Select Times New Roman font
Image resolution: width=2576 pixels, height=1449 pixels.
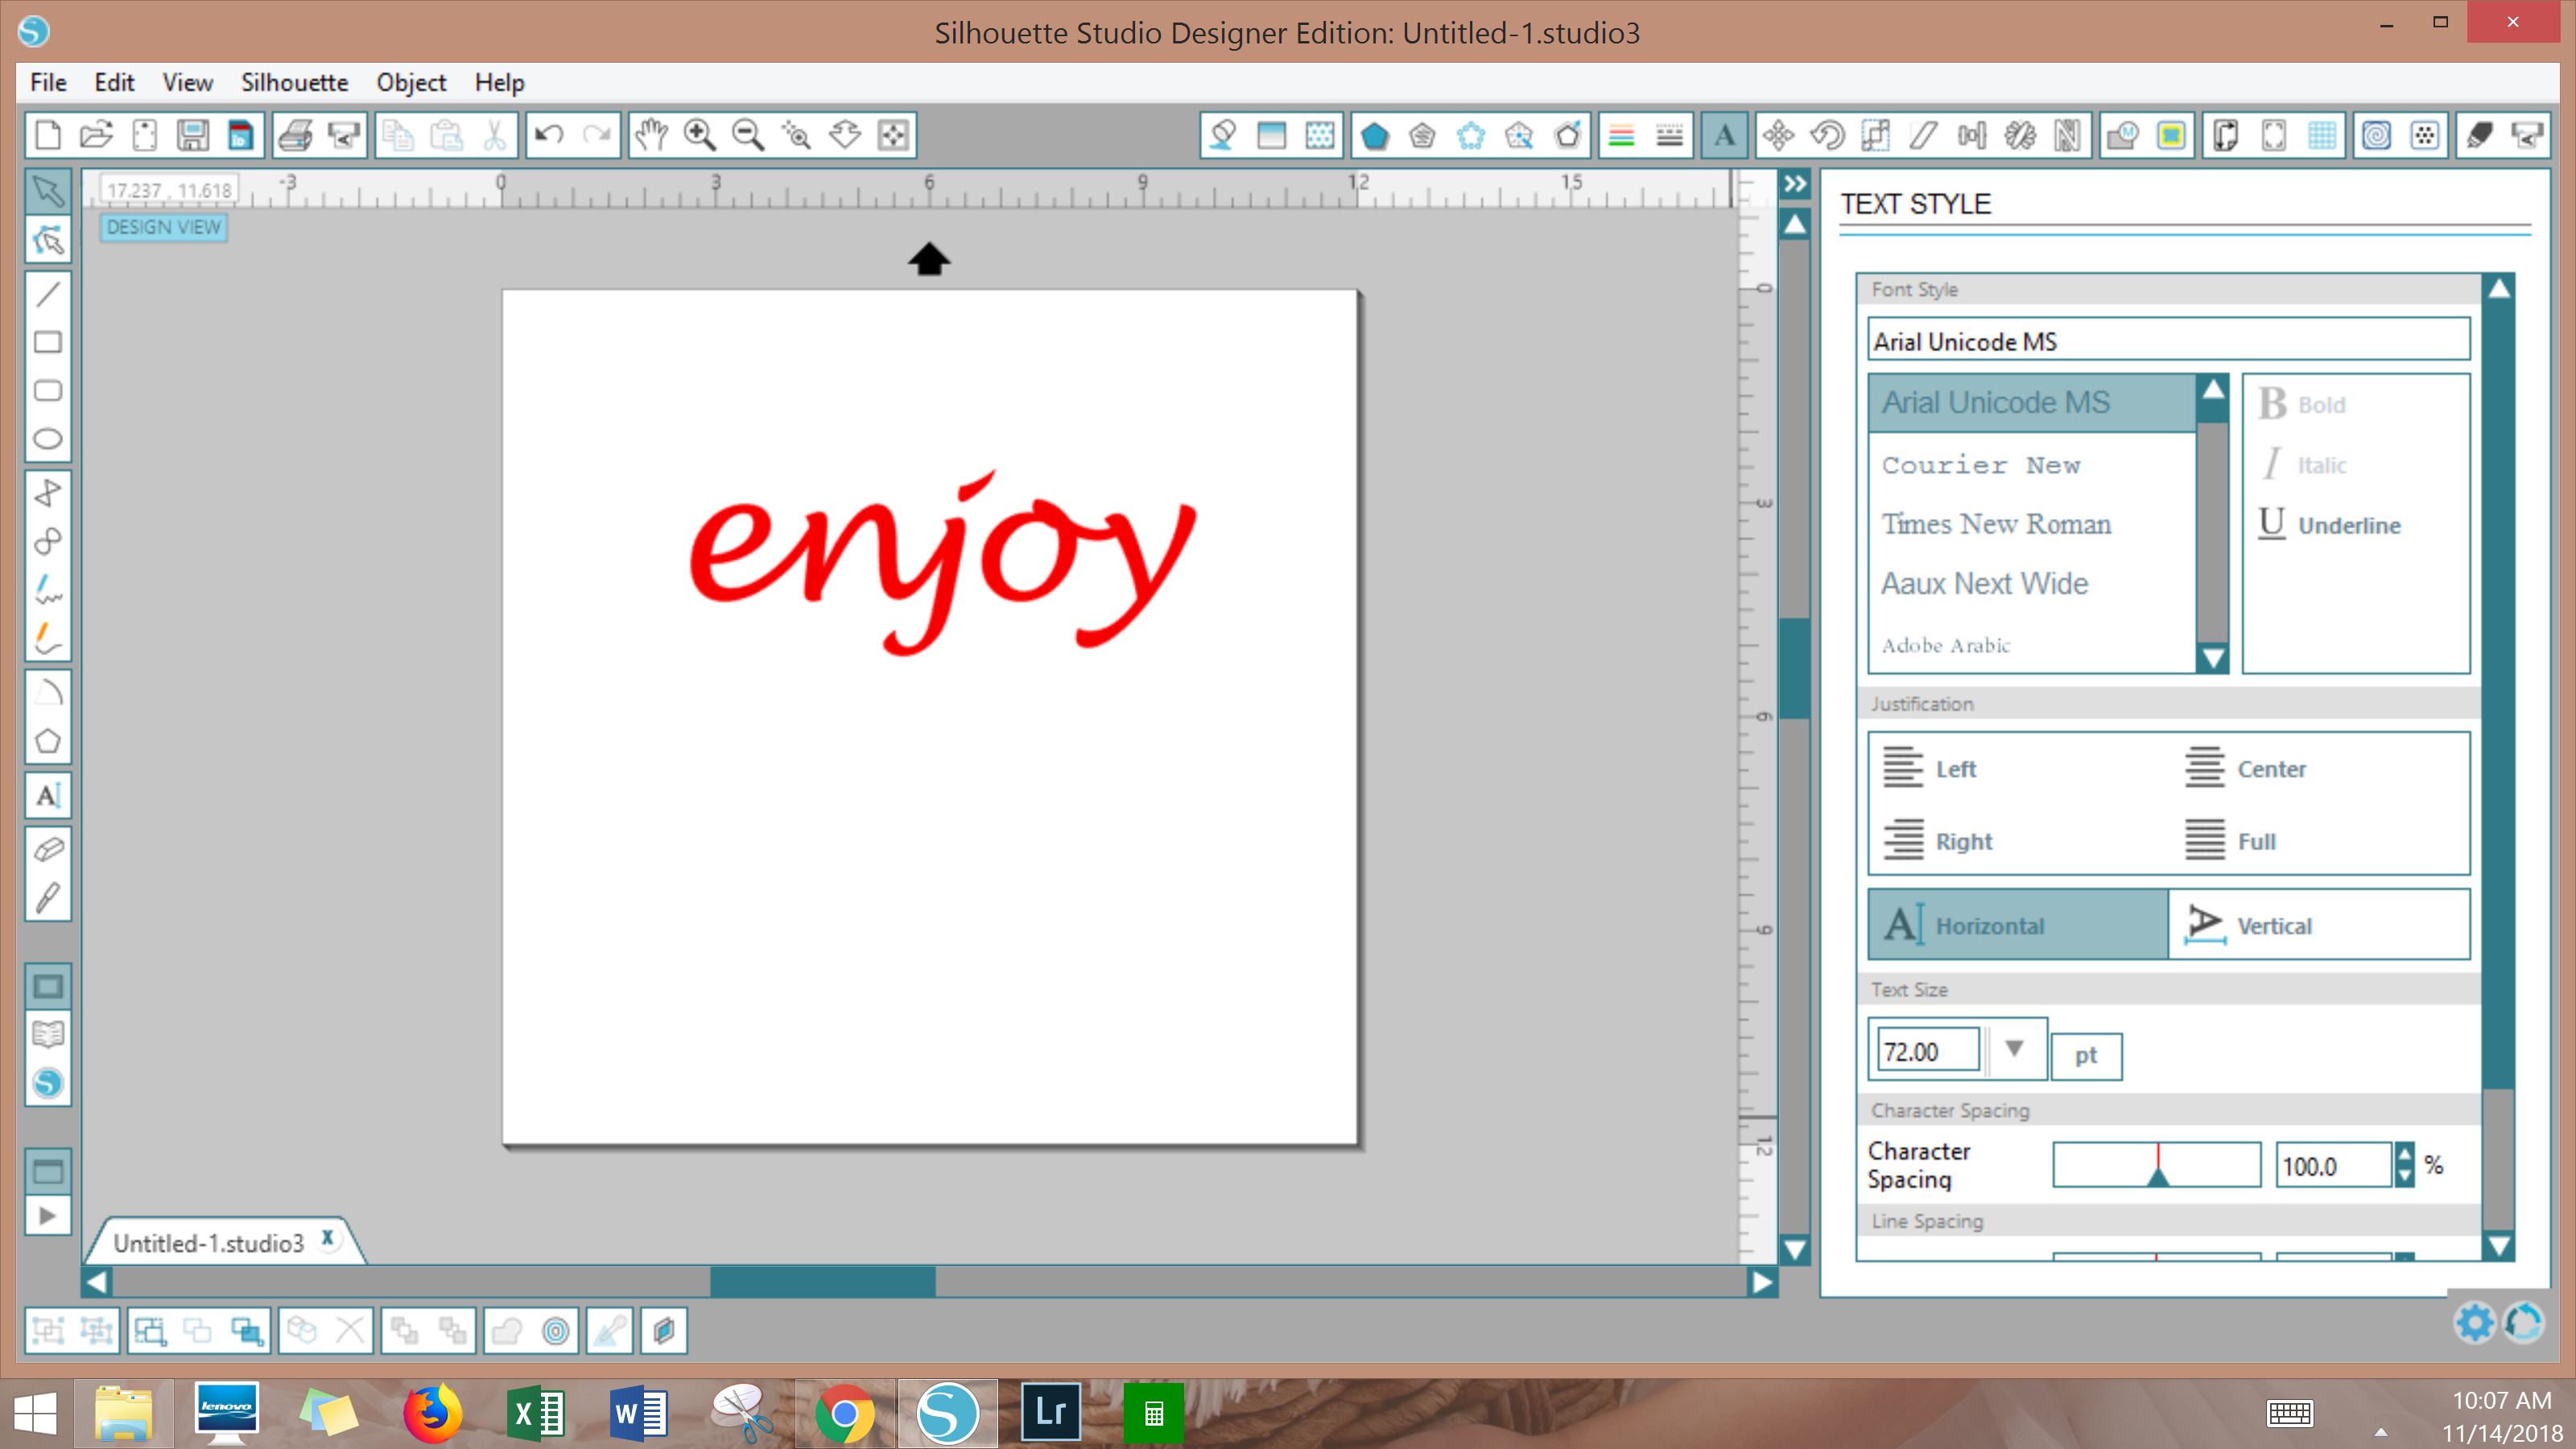click(x=2032, y=523)
